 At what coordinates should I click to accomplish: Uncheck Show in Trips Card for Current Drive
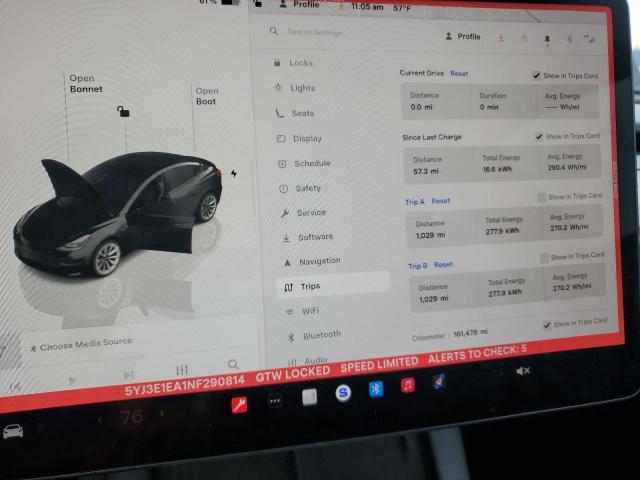pos(536,76)
